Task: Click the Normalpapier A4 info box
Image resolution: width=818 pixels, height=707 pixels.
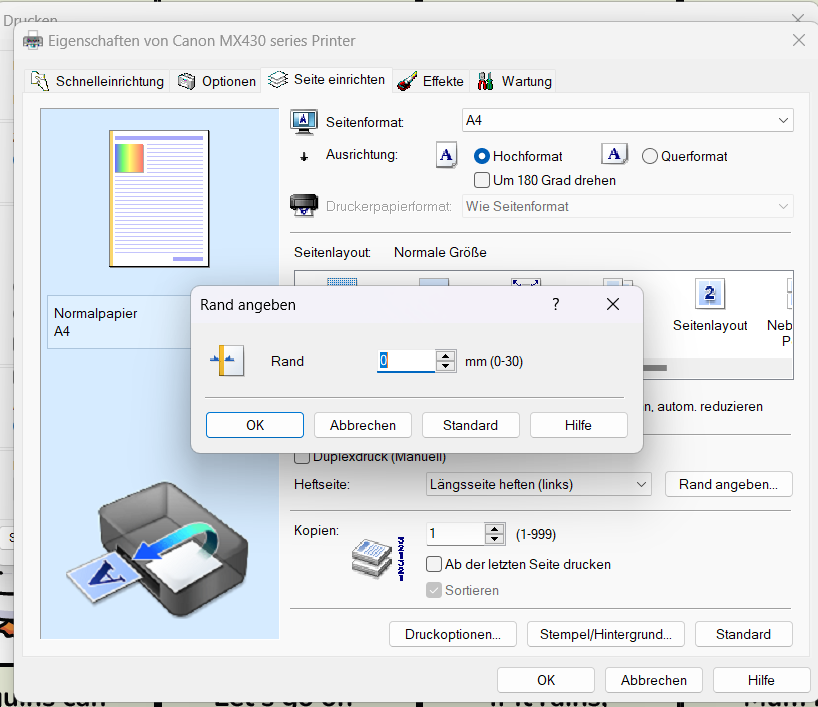Action: tap(119, 322)
